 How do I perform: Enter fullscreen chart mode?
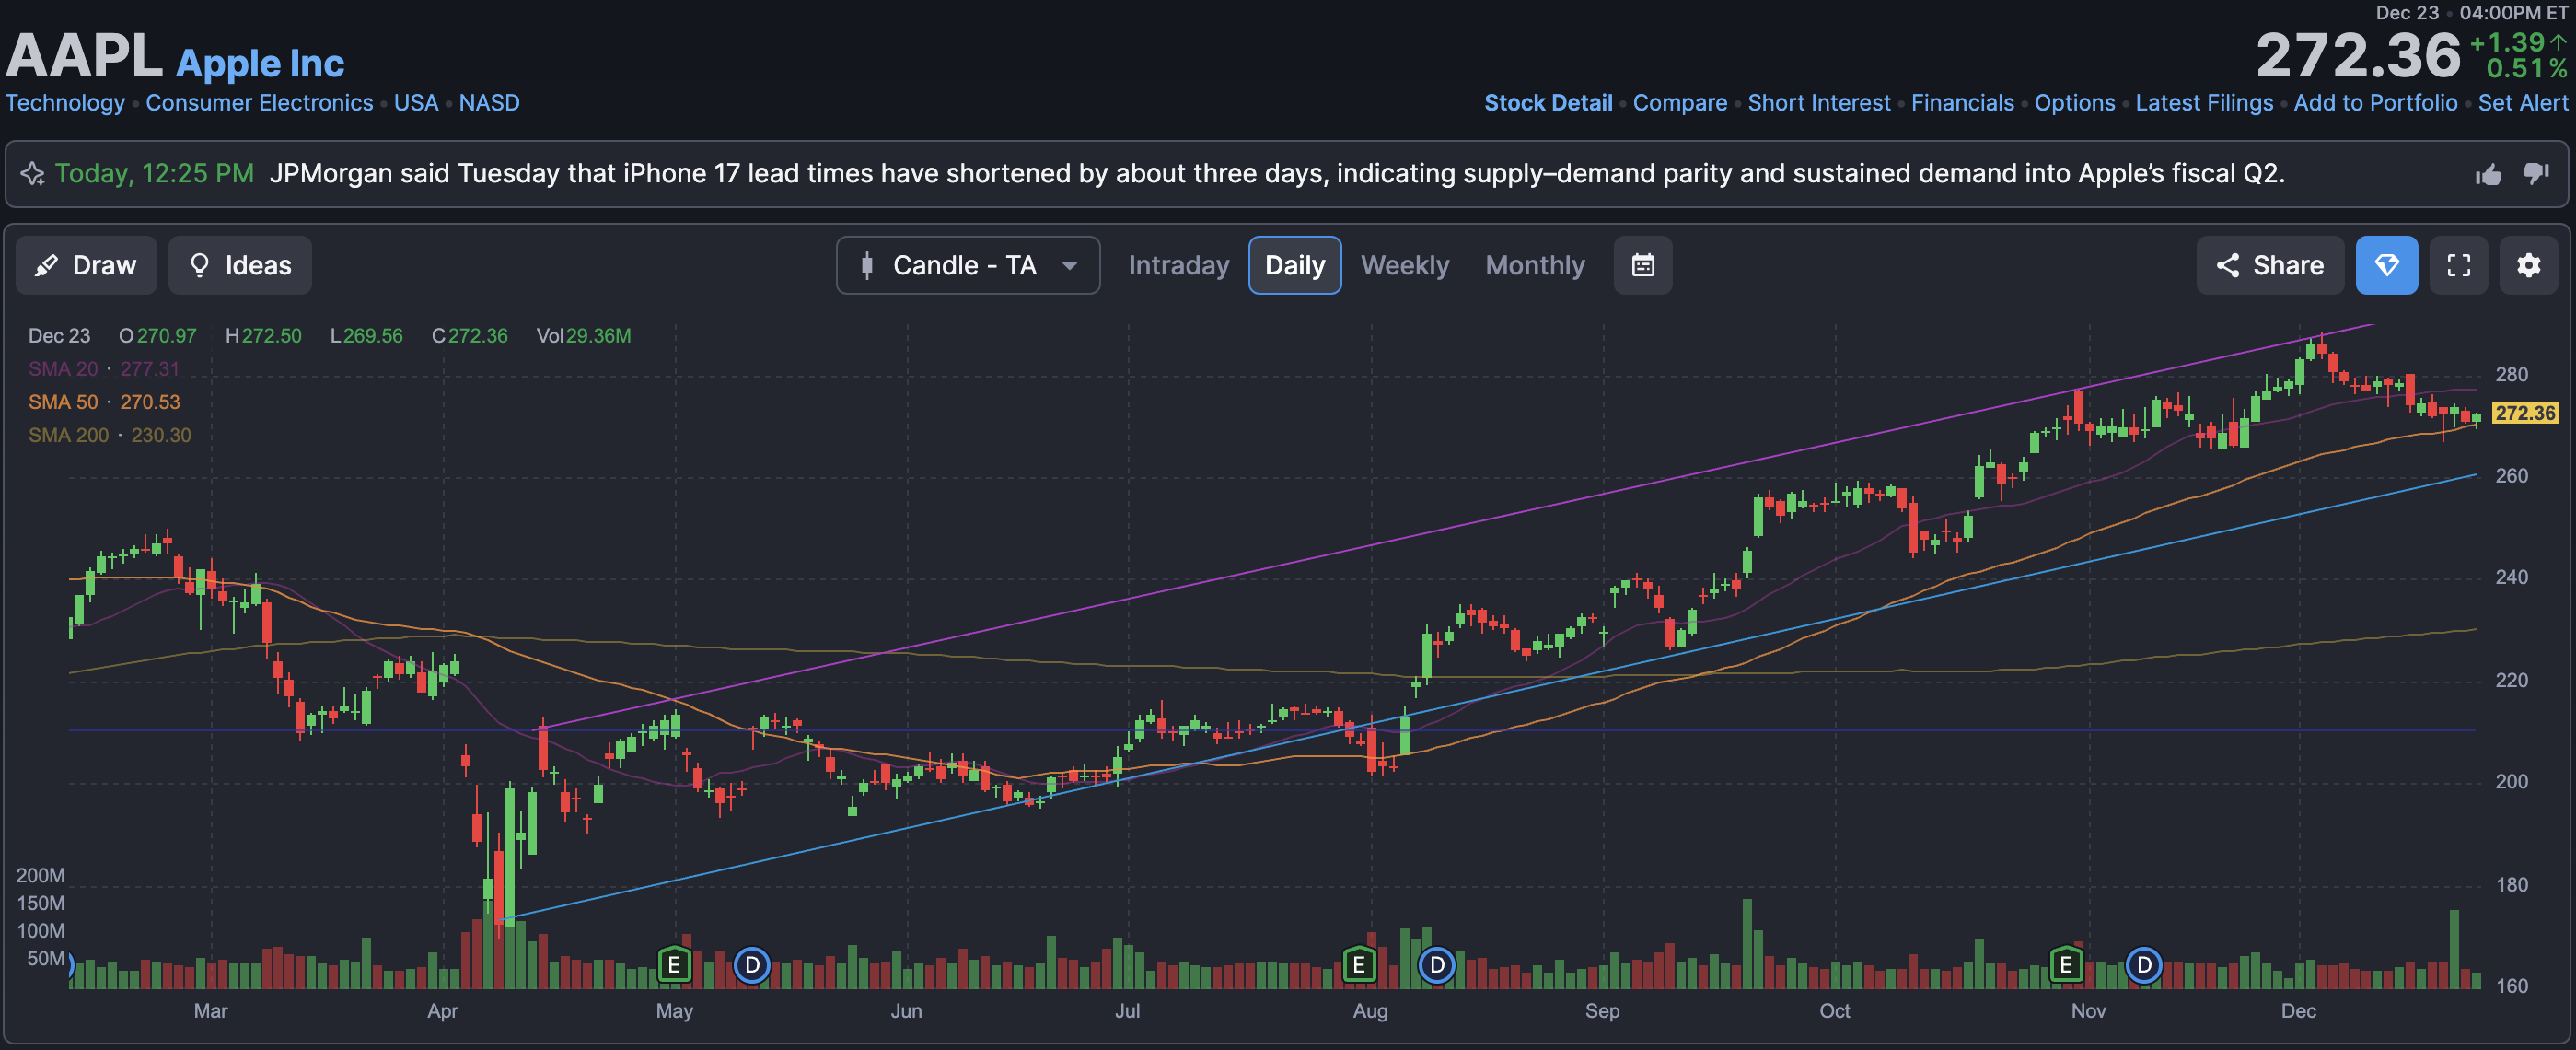point(2458,265)
